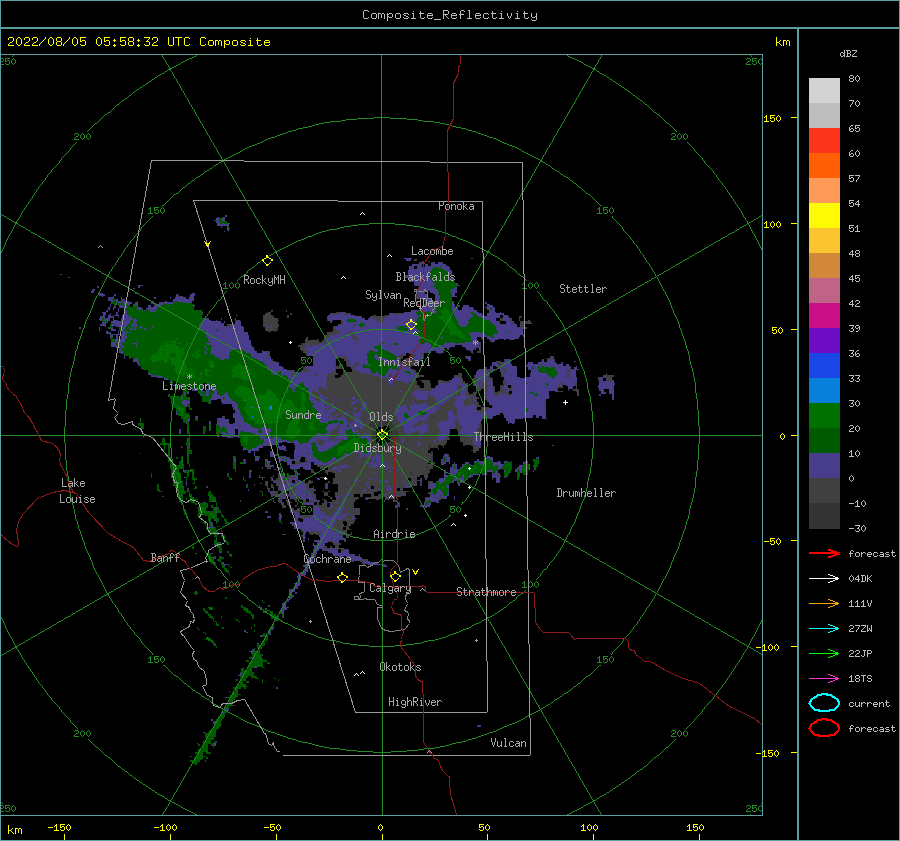Click the bright green 20-30 dBZ swatch

click(824, 416)
